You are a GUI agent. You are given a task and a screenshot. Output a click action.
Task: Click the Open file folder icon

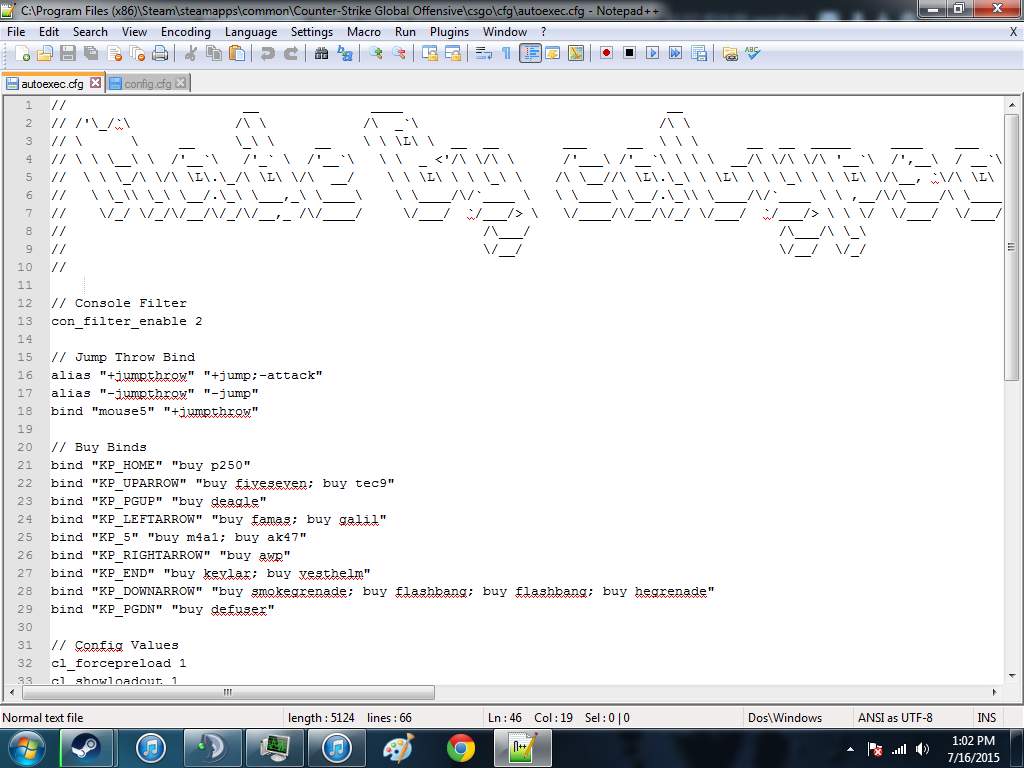click(44, 54)
